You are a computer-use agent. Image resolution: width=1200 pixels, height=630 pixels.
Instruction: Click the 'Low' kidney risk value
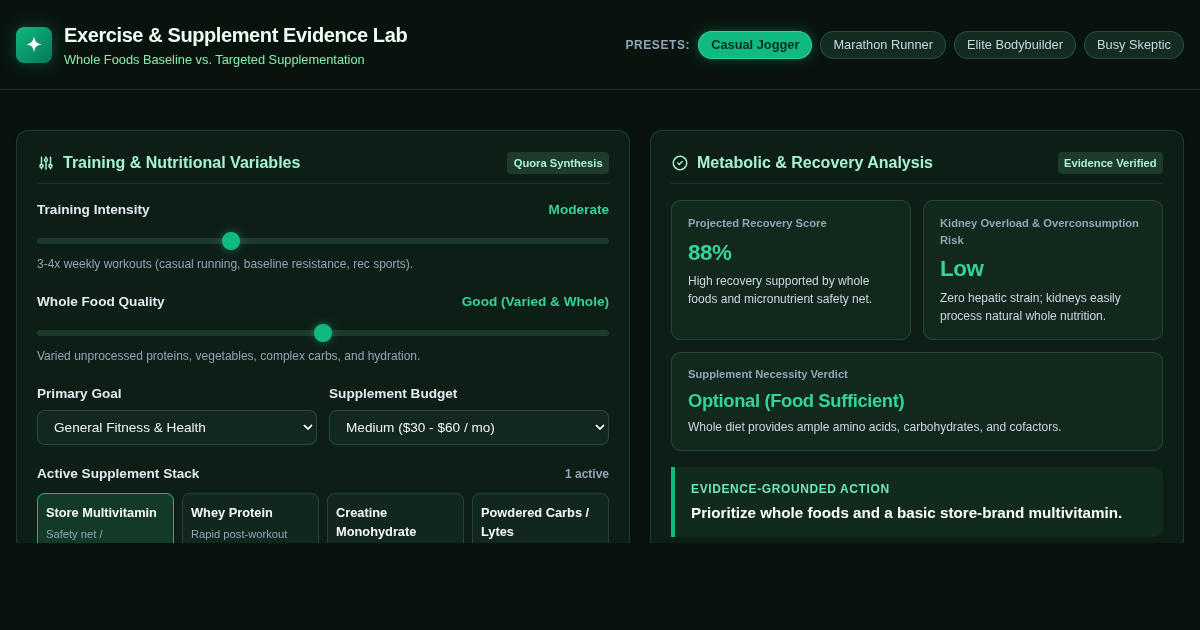point(962,269)
